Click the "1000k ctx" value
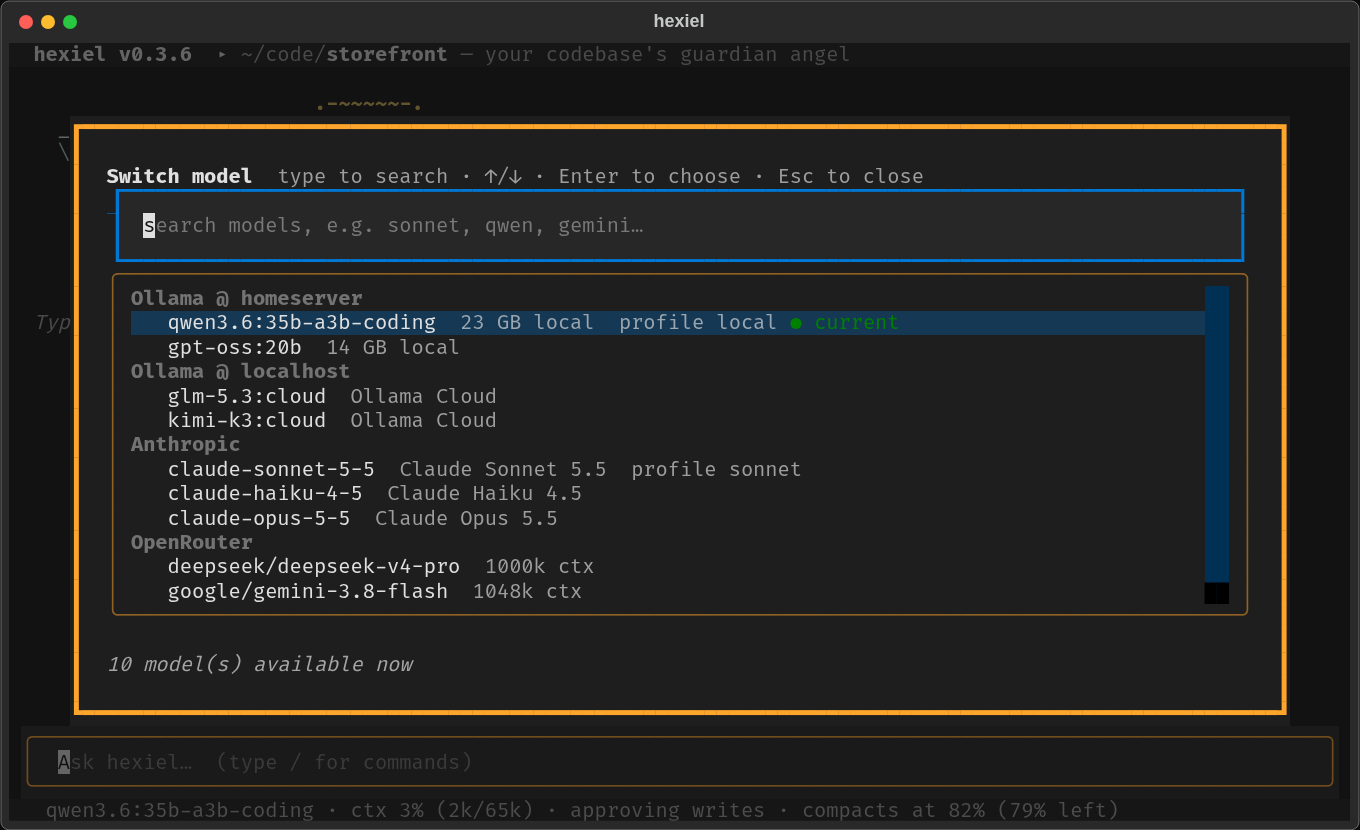 point(540,567)
